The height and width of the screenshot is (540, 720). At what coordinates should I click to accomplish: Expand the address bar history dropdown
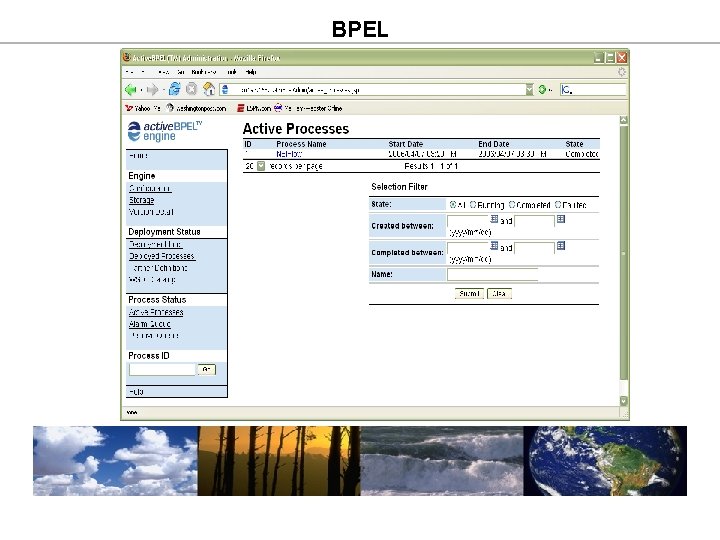pyautogui.click(x=529, y=90)
